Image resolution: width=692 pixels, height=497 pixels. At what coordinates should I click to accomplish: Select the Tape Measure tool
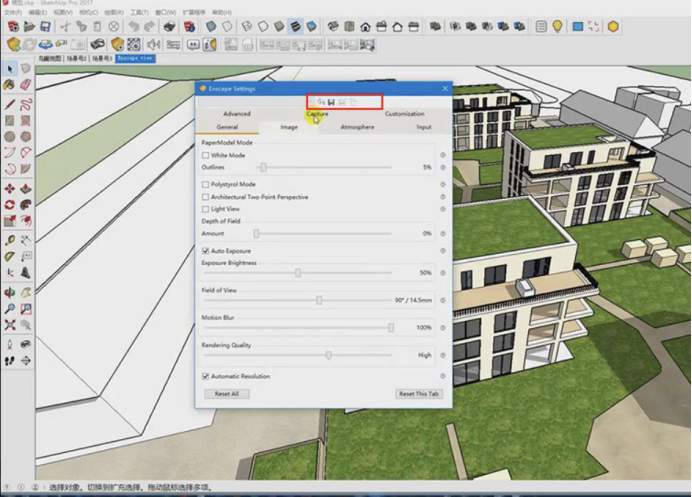pyautogui.click(x=10, y=240)
